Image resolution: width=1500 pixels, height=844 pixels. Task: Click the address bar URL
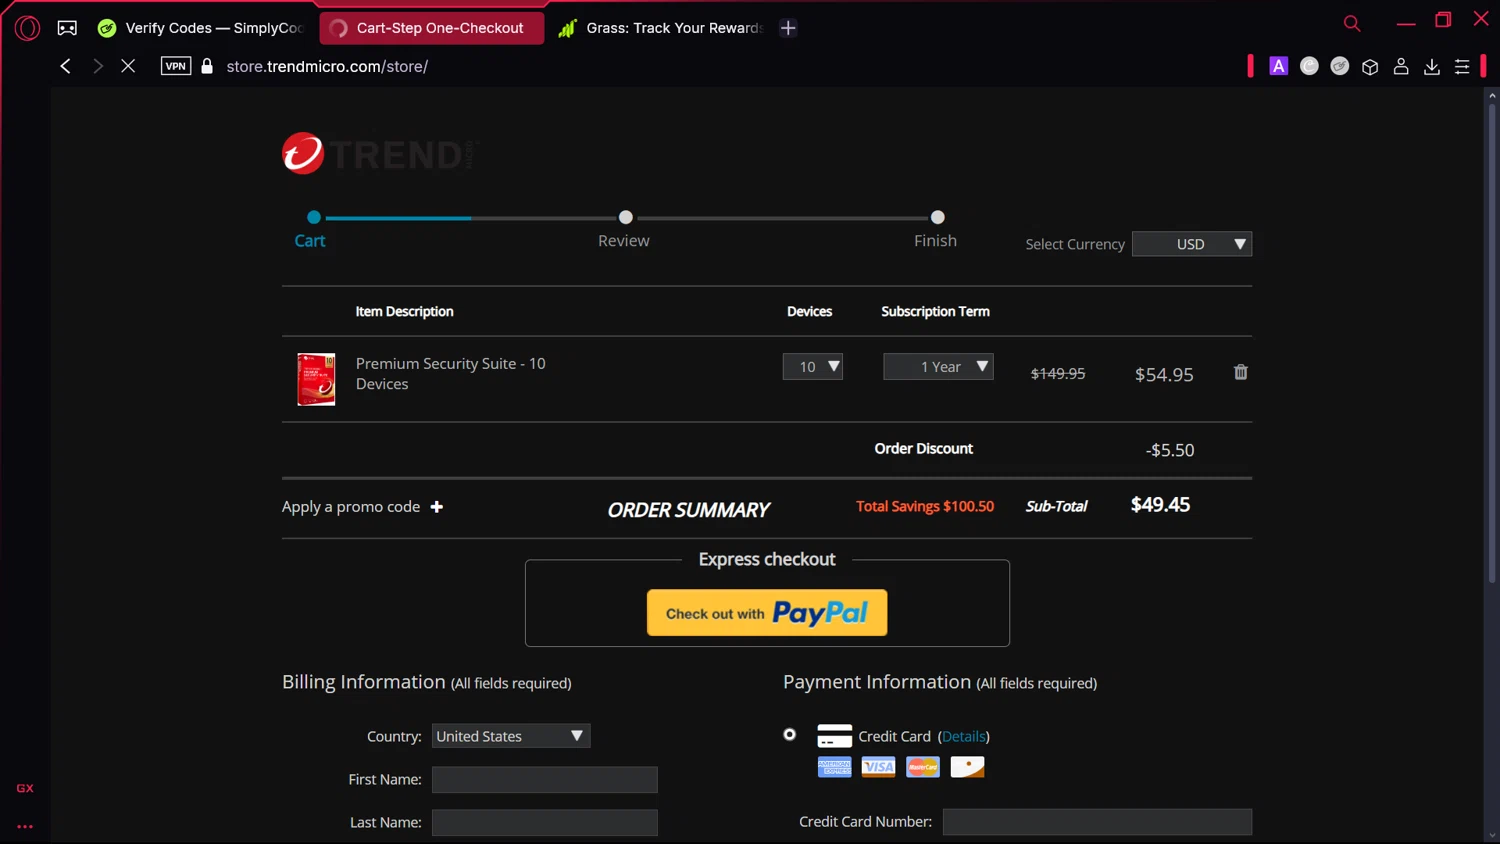[x=327, y=67]
